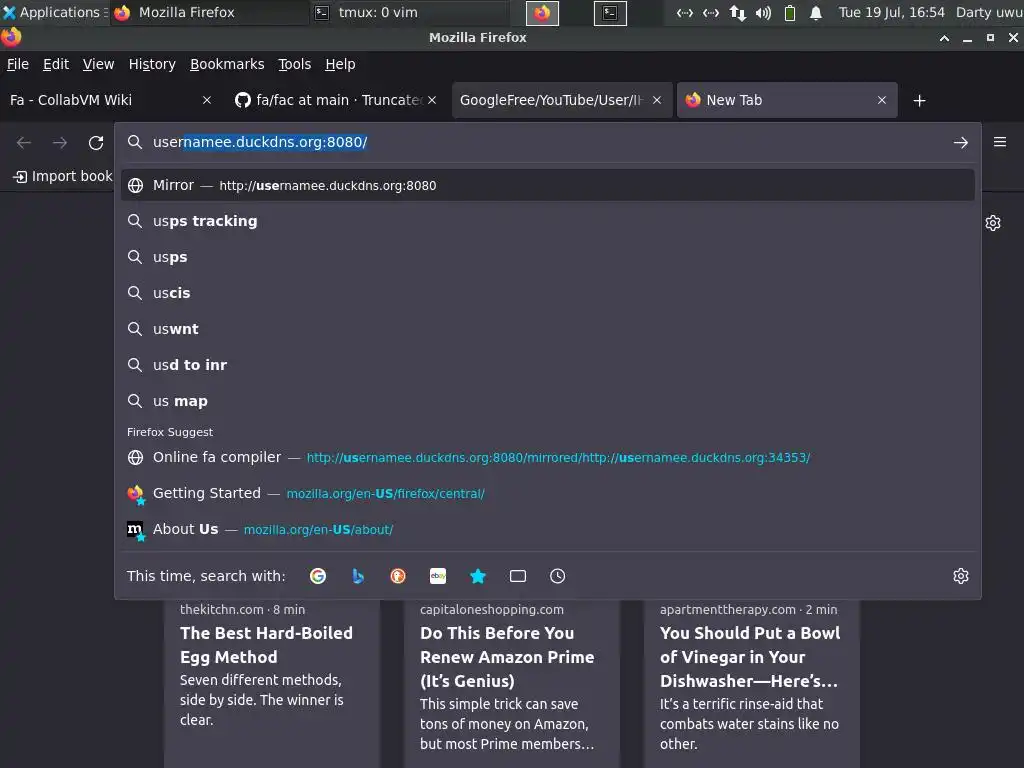
Task: Search in open Tabs icon
Action: pos(518,576)
